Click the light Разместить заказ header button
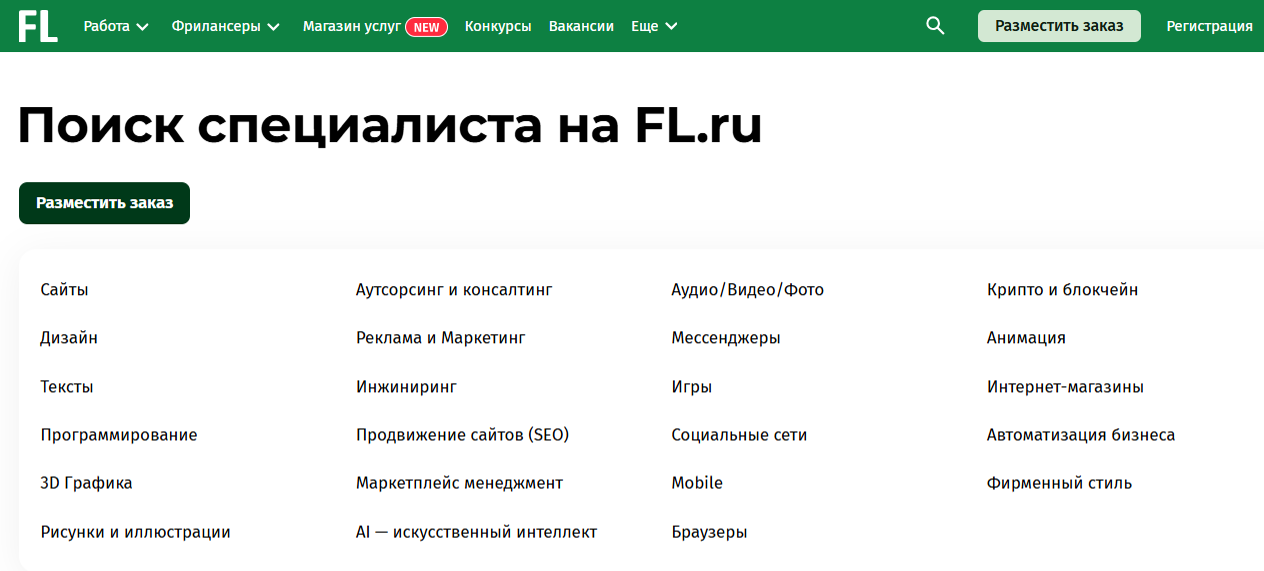1264x571 pixels. tap(1059, 26)
